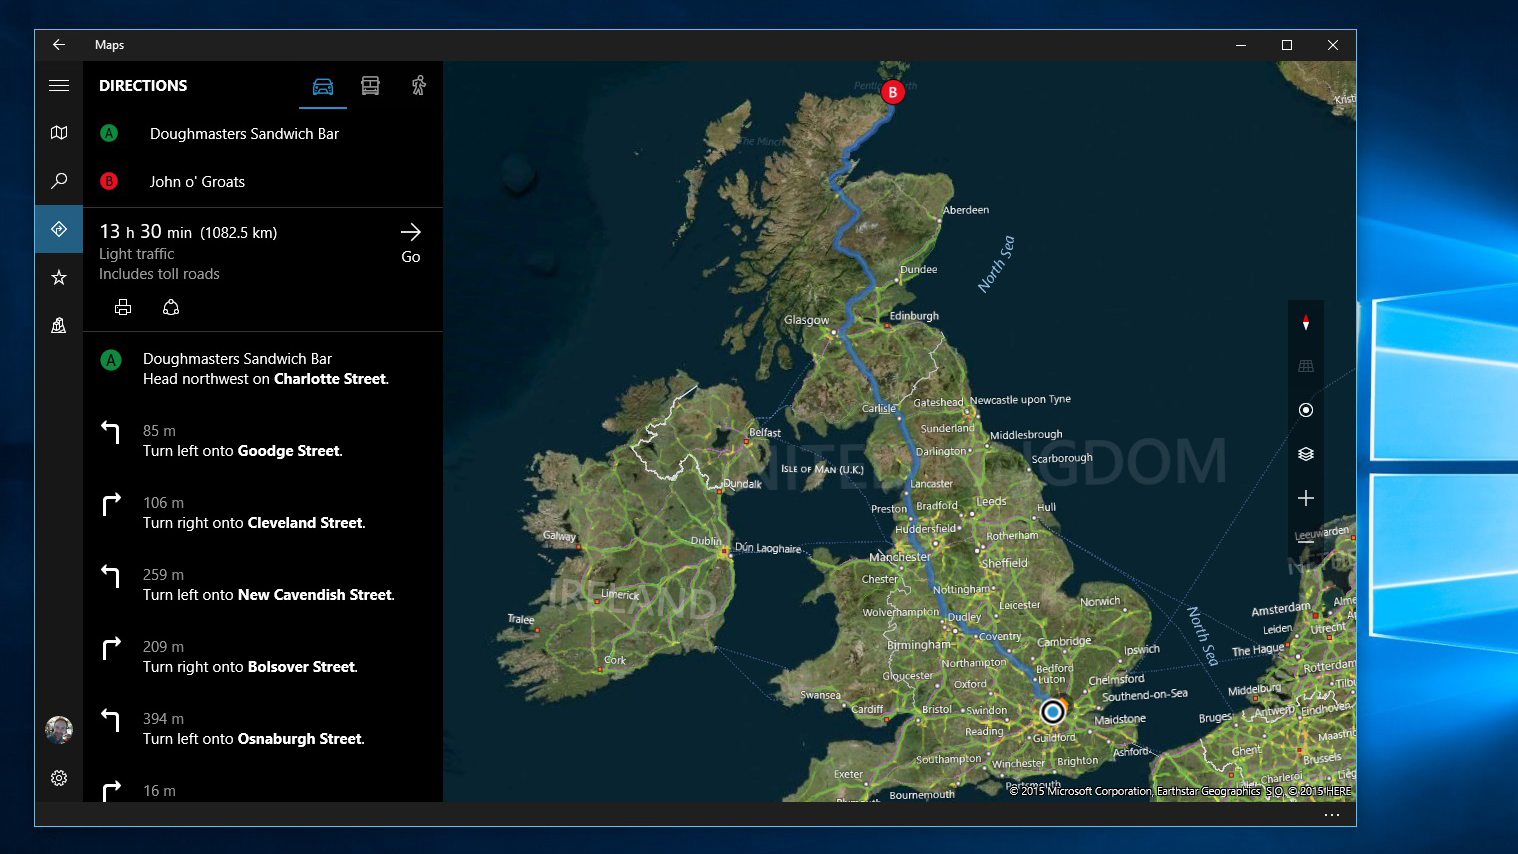Image resolution: width=1518 pixels, height=854 pixels.
Task: Reset map orientation with compass icon
Action: click(x=1306, y=322)
